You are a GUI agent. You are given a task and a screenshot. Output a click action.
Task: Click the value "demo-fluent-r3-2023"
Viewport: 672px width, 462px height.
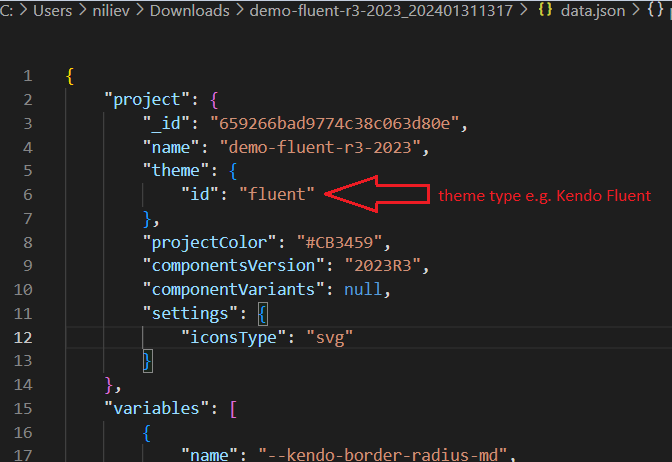320,148
